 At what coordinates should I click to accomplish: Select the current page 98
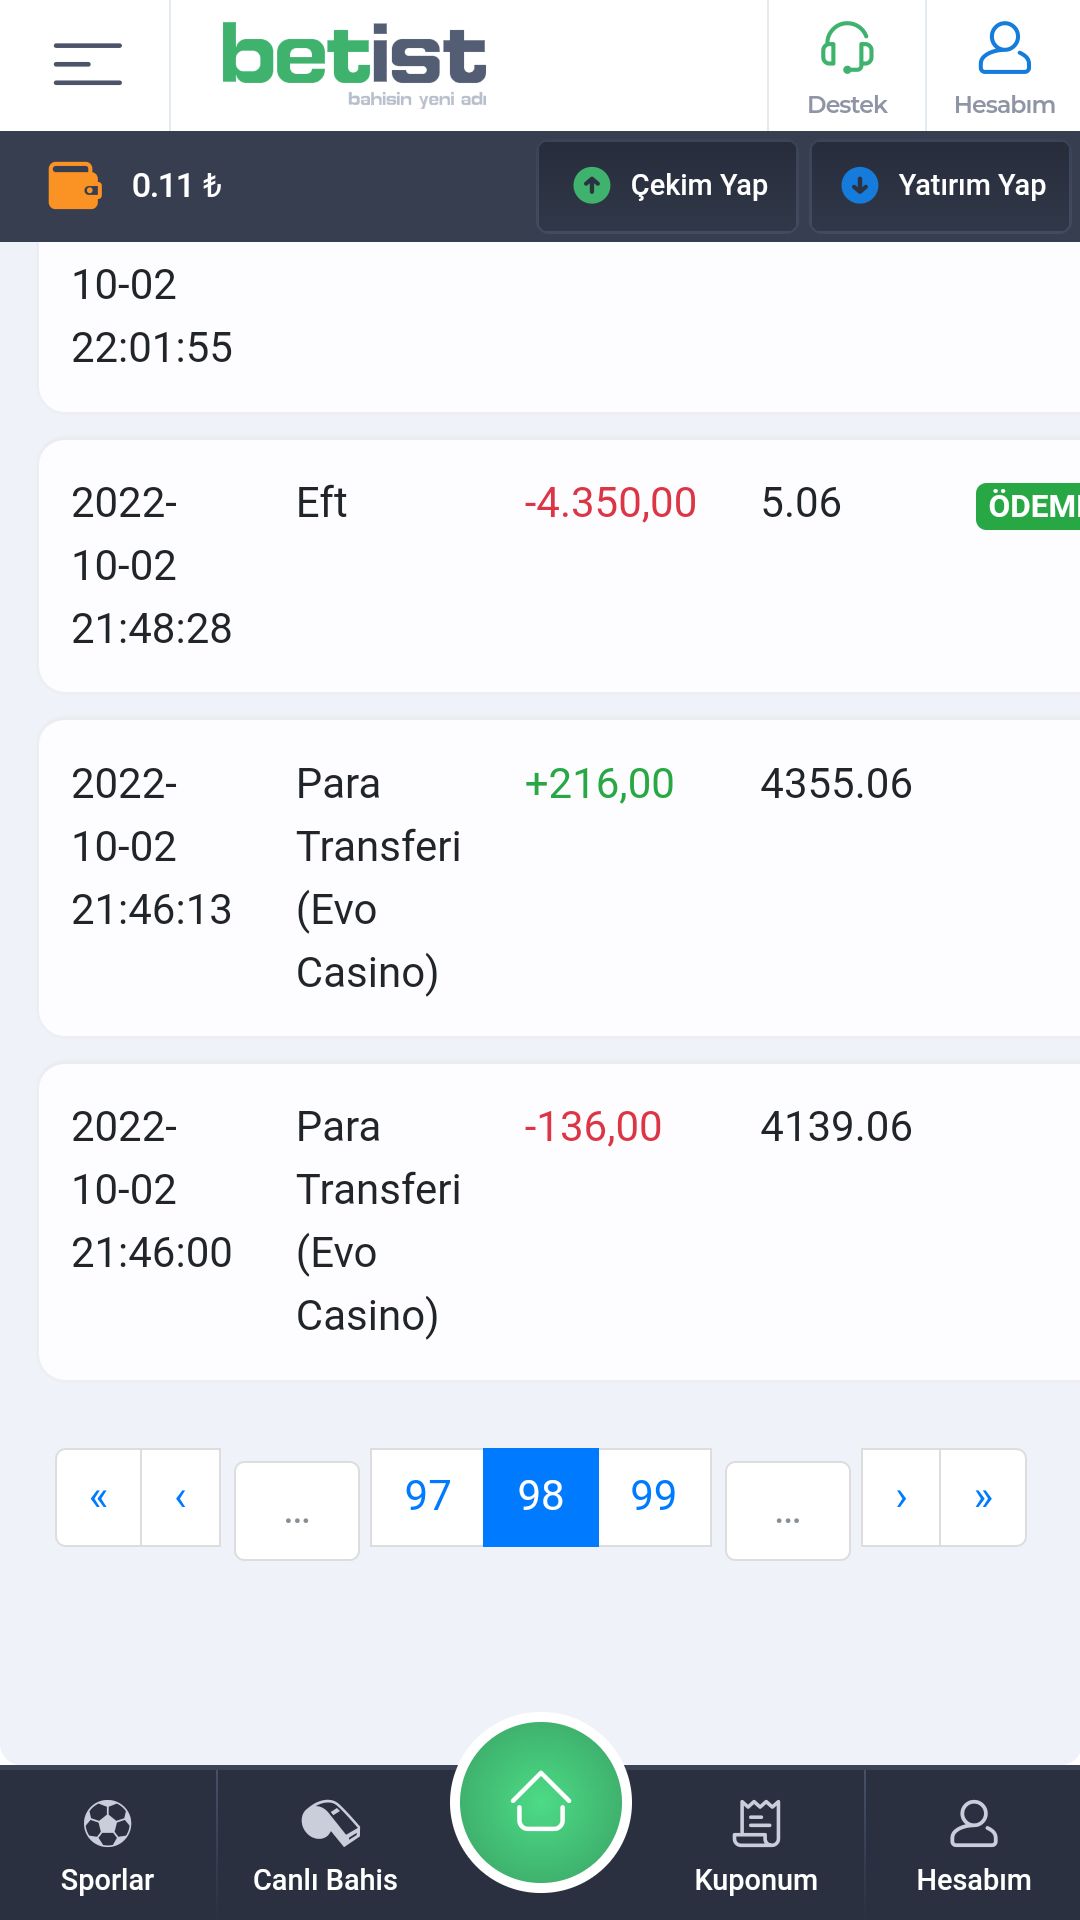click(541, 1496)
